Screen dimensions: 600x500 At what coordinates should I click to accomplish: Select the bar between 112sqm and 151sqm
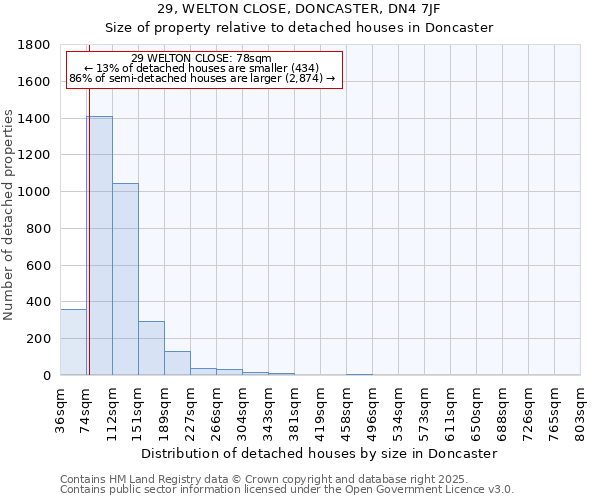click(125, 279)
